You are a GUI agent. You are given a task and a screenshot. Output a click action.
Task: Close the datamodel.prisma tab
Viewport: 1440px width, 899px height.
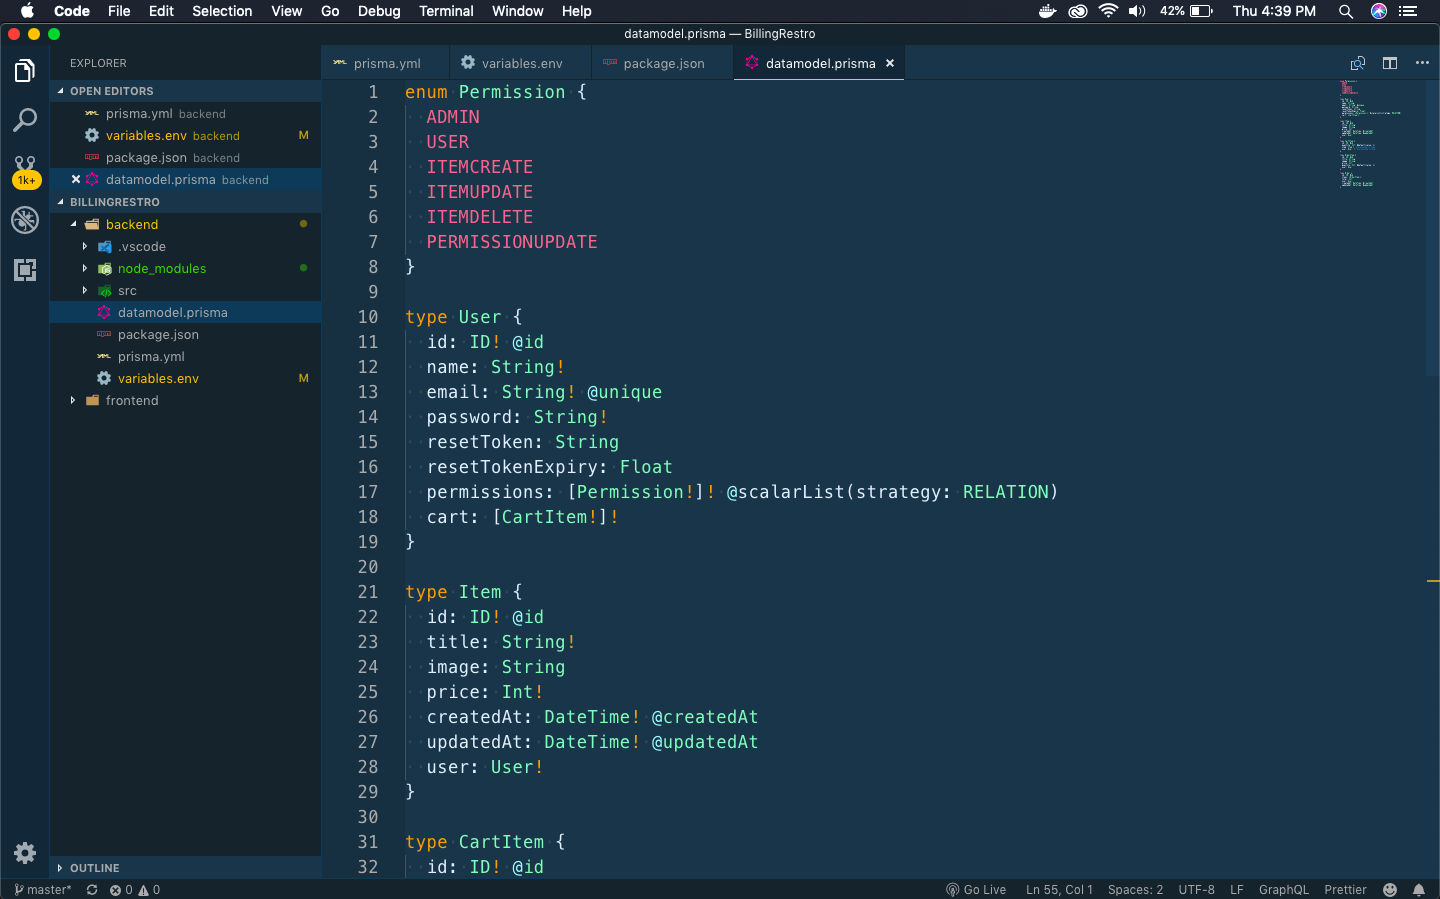tap(890, 63)
